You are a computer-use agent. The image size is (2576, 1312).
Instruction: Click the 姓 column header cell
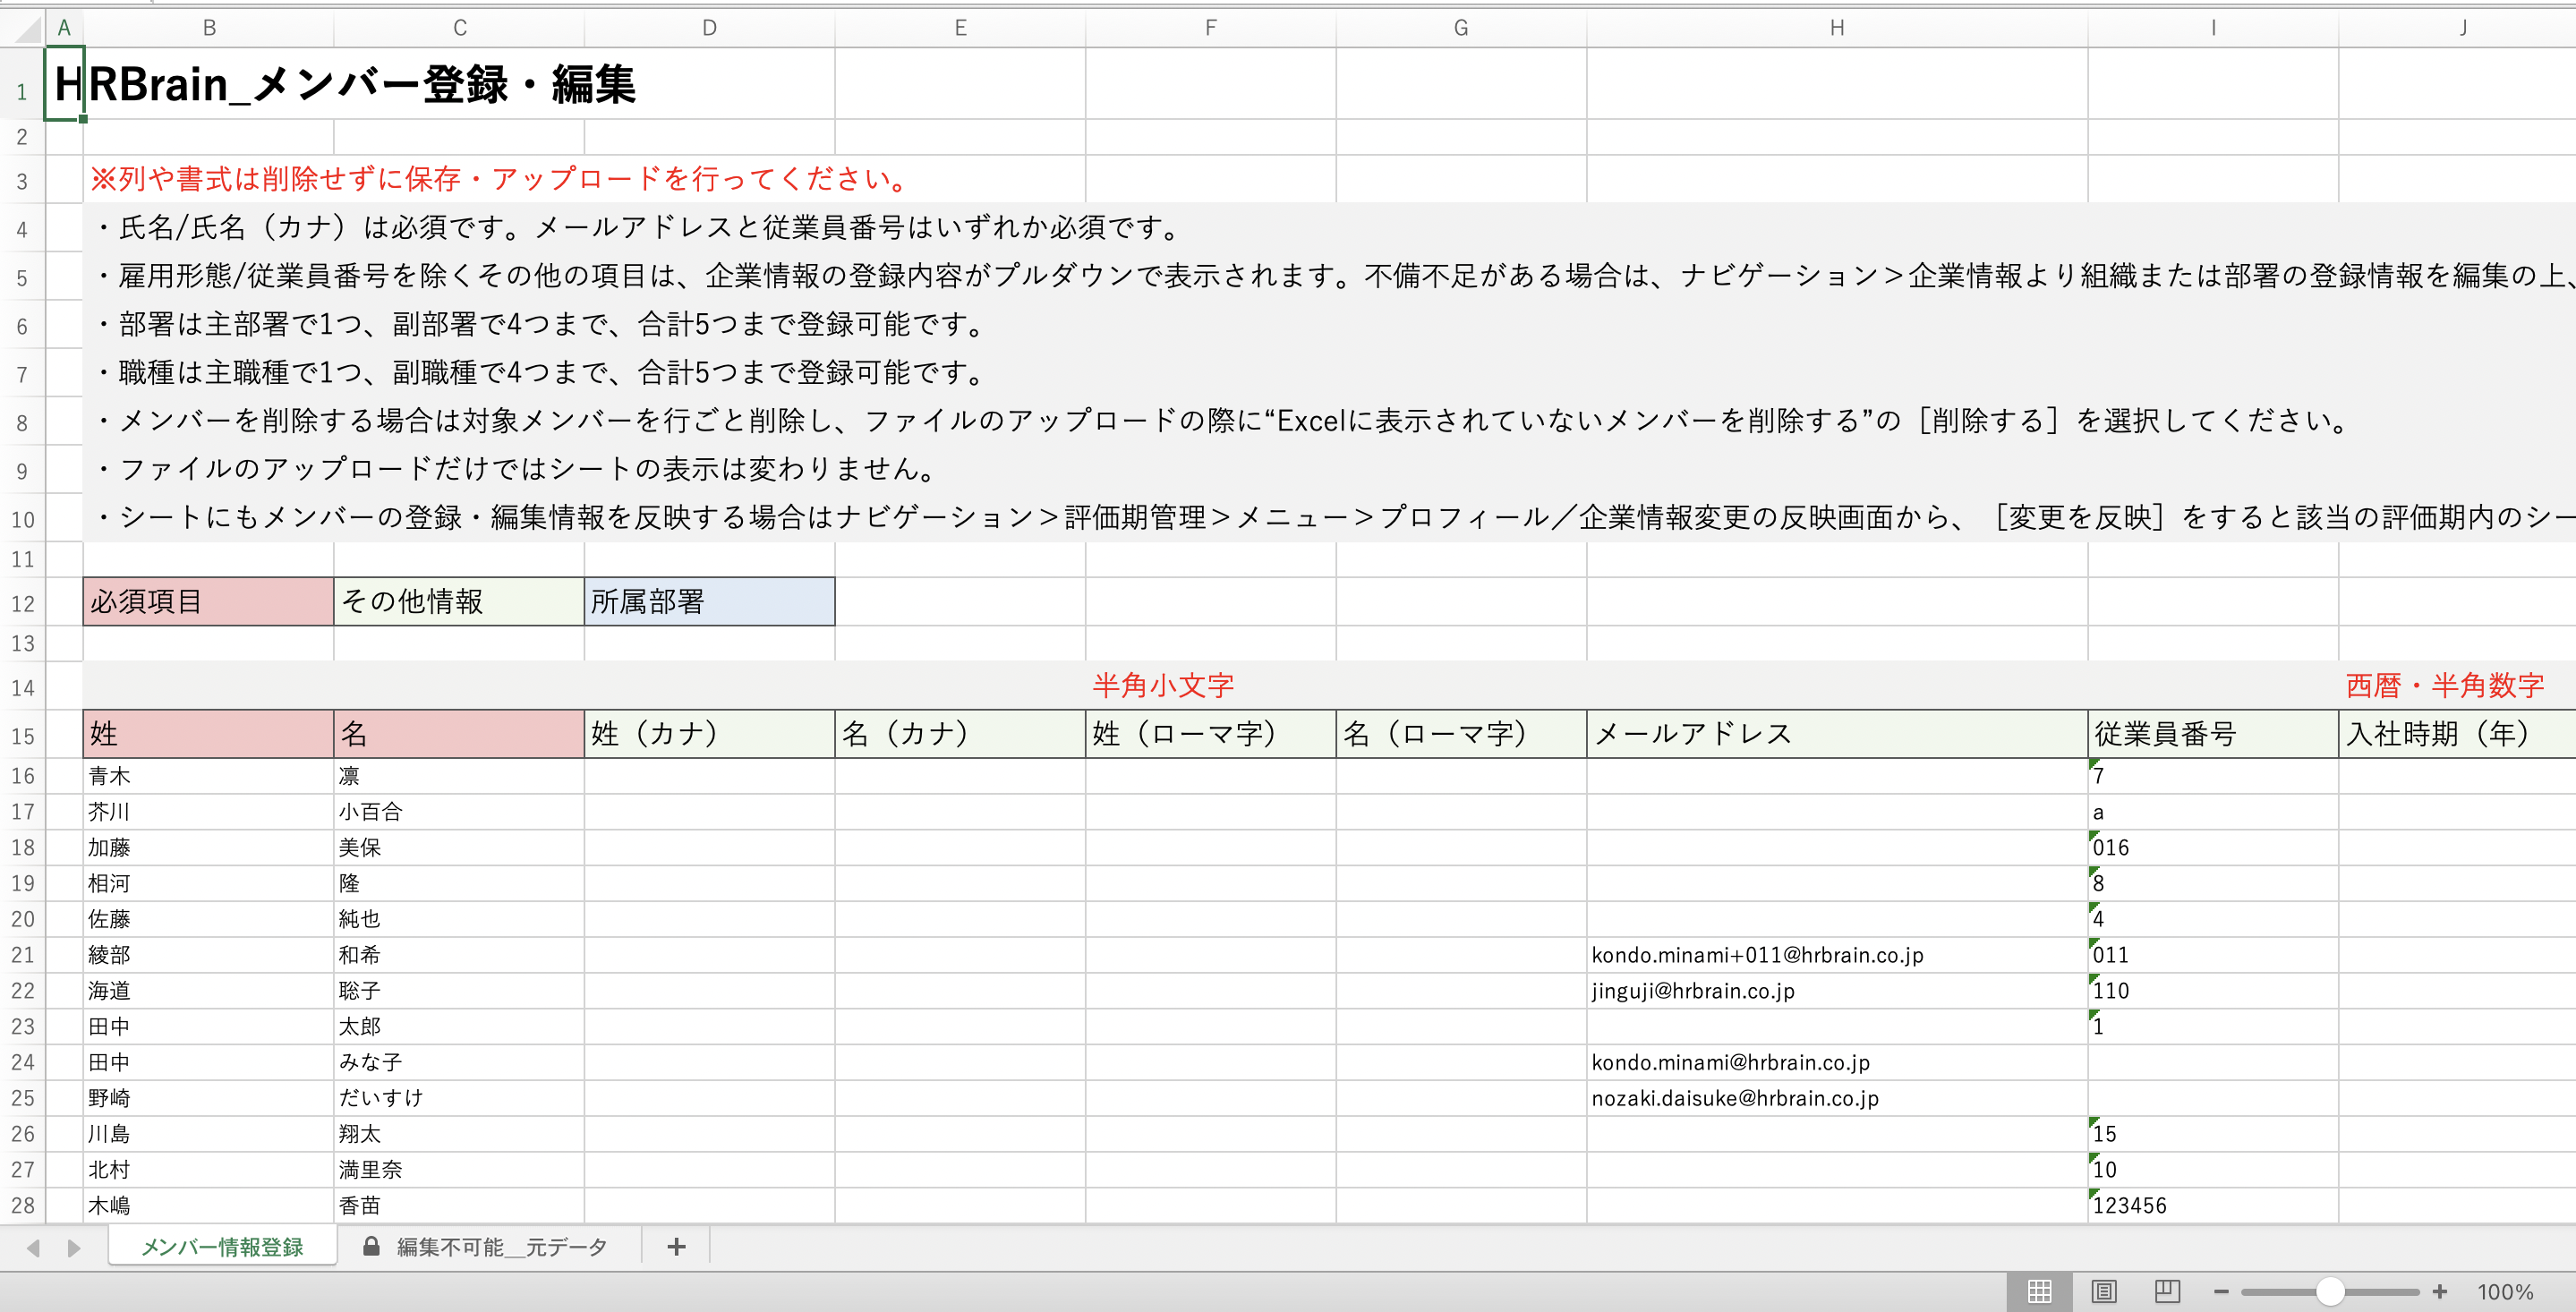point(209,734)
